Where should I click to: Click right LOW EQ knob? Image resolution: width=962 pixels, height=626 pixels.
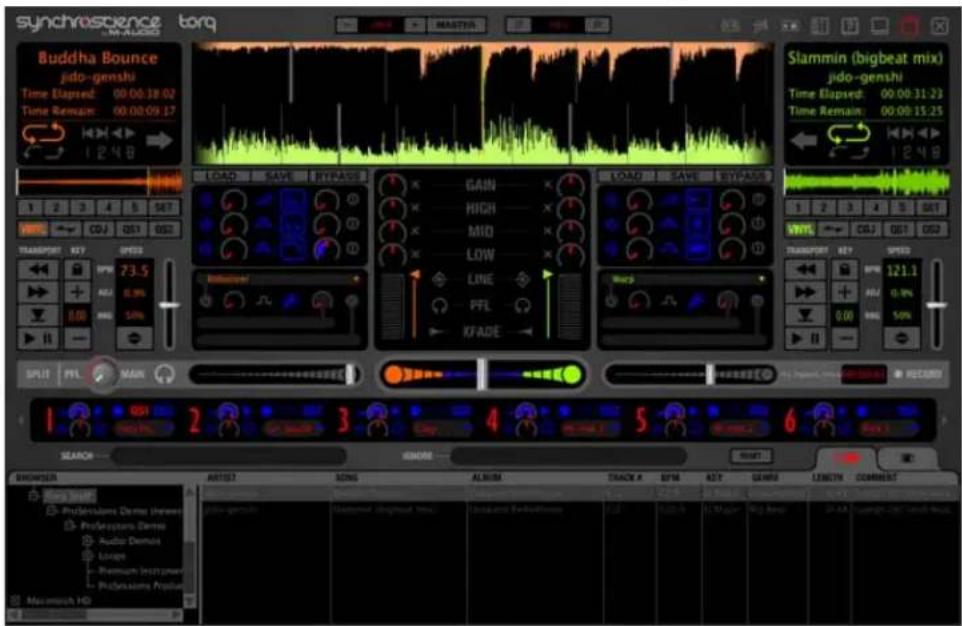coord(570,255)
